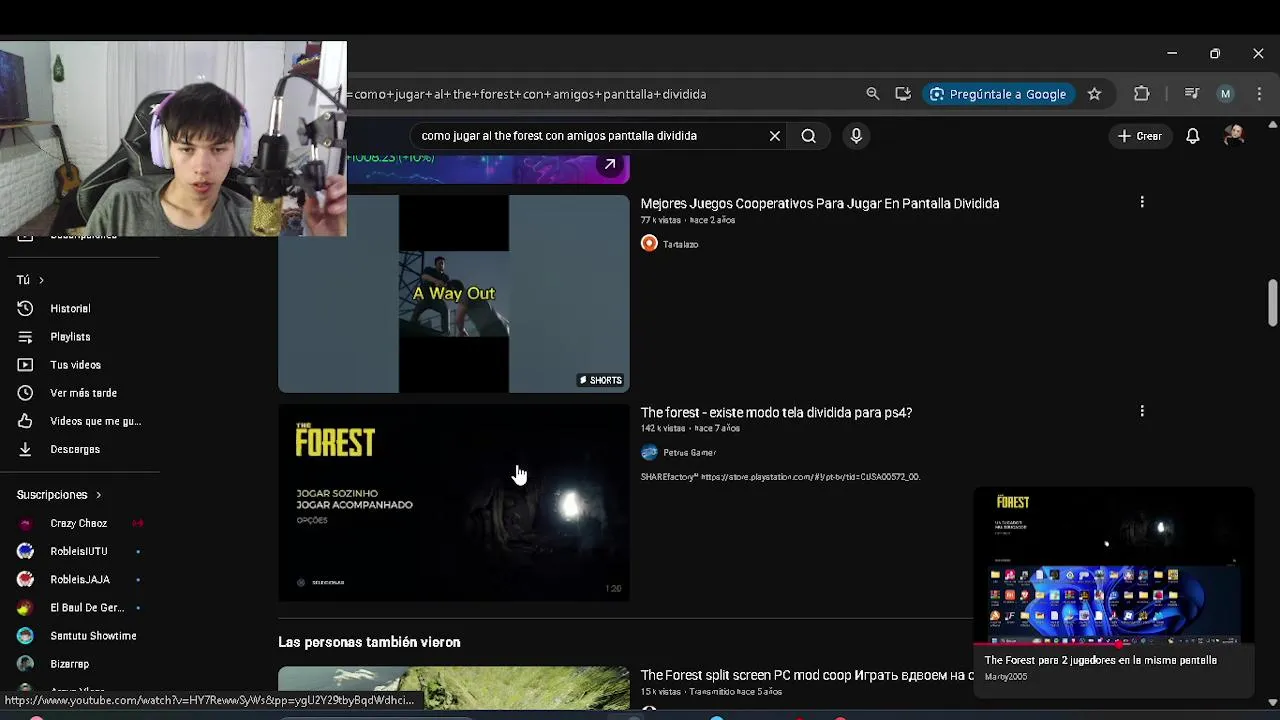Screen dimensions: 1280x720
Task: Open the account avatar menu
Action: pos(1234,136)
